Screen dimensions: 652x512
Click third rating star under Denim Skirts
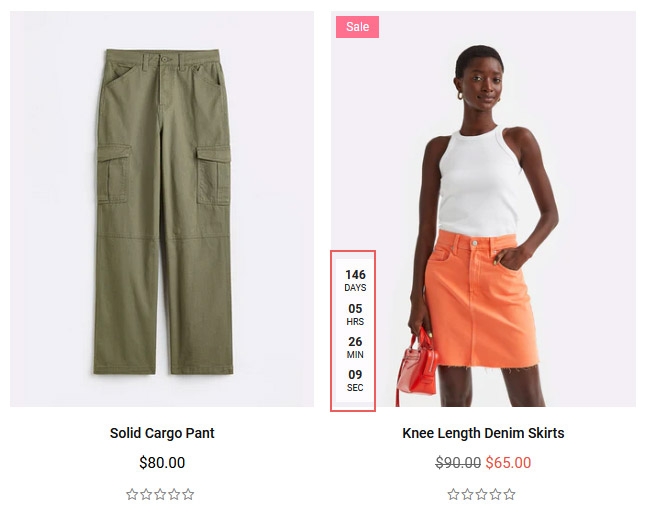coord(482,494)
